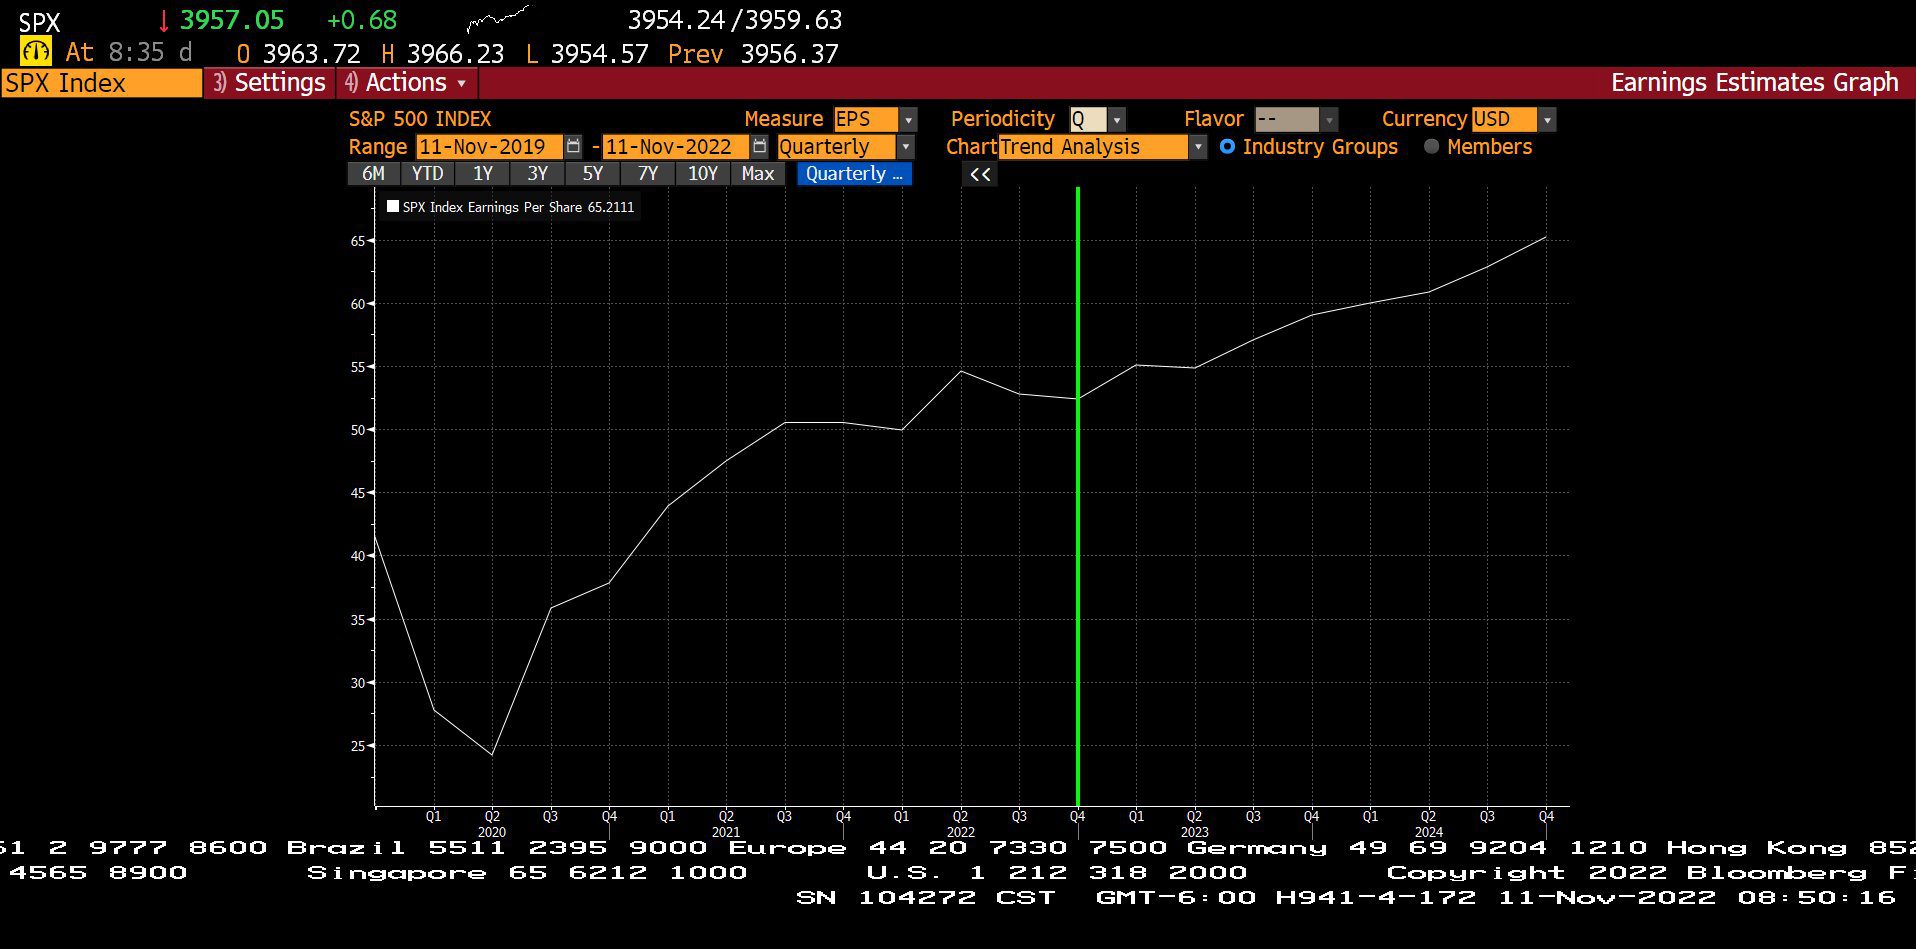This screenshot has width=1916, height=949.
Task: Click the low price 3954.57
Action: click(599, 54)
